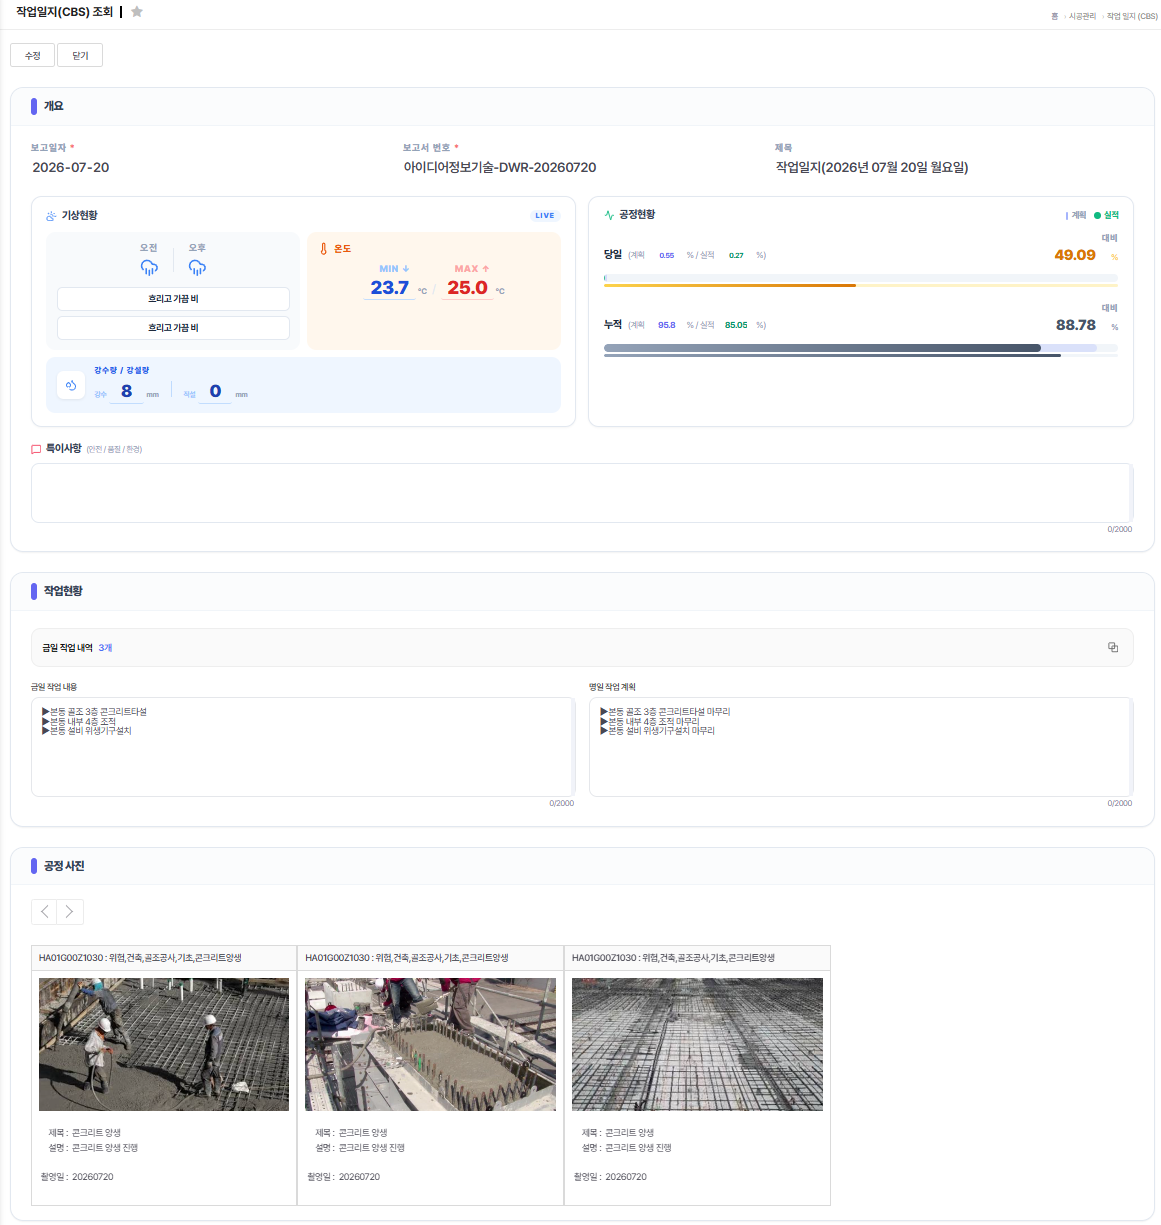This screenshot has width=1161, height=1225.
Task: Click the title 작업일지(2026년 07월 20일 월요일)
Action: click(x=872, y=167)
